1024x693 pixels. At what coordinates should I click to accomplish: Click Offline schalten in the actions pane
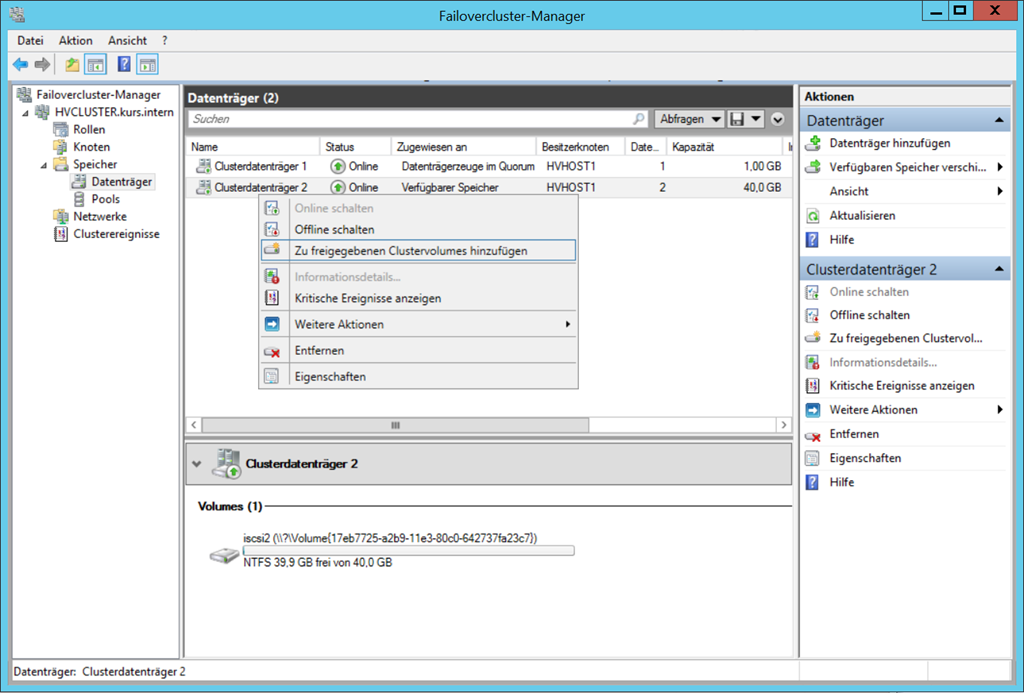869,315
